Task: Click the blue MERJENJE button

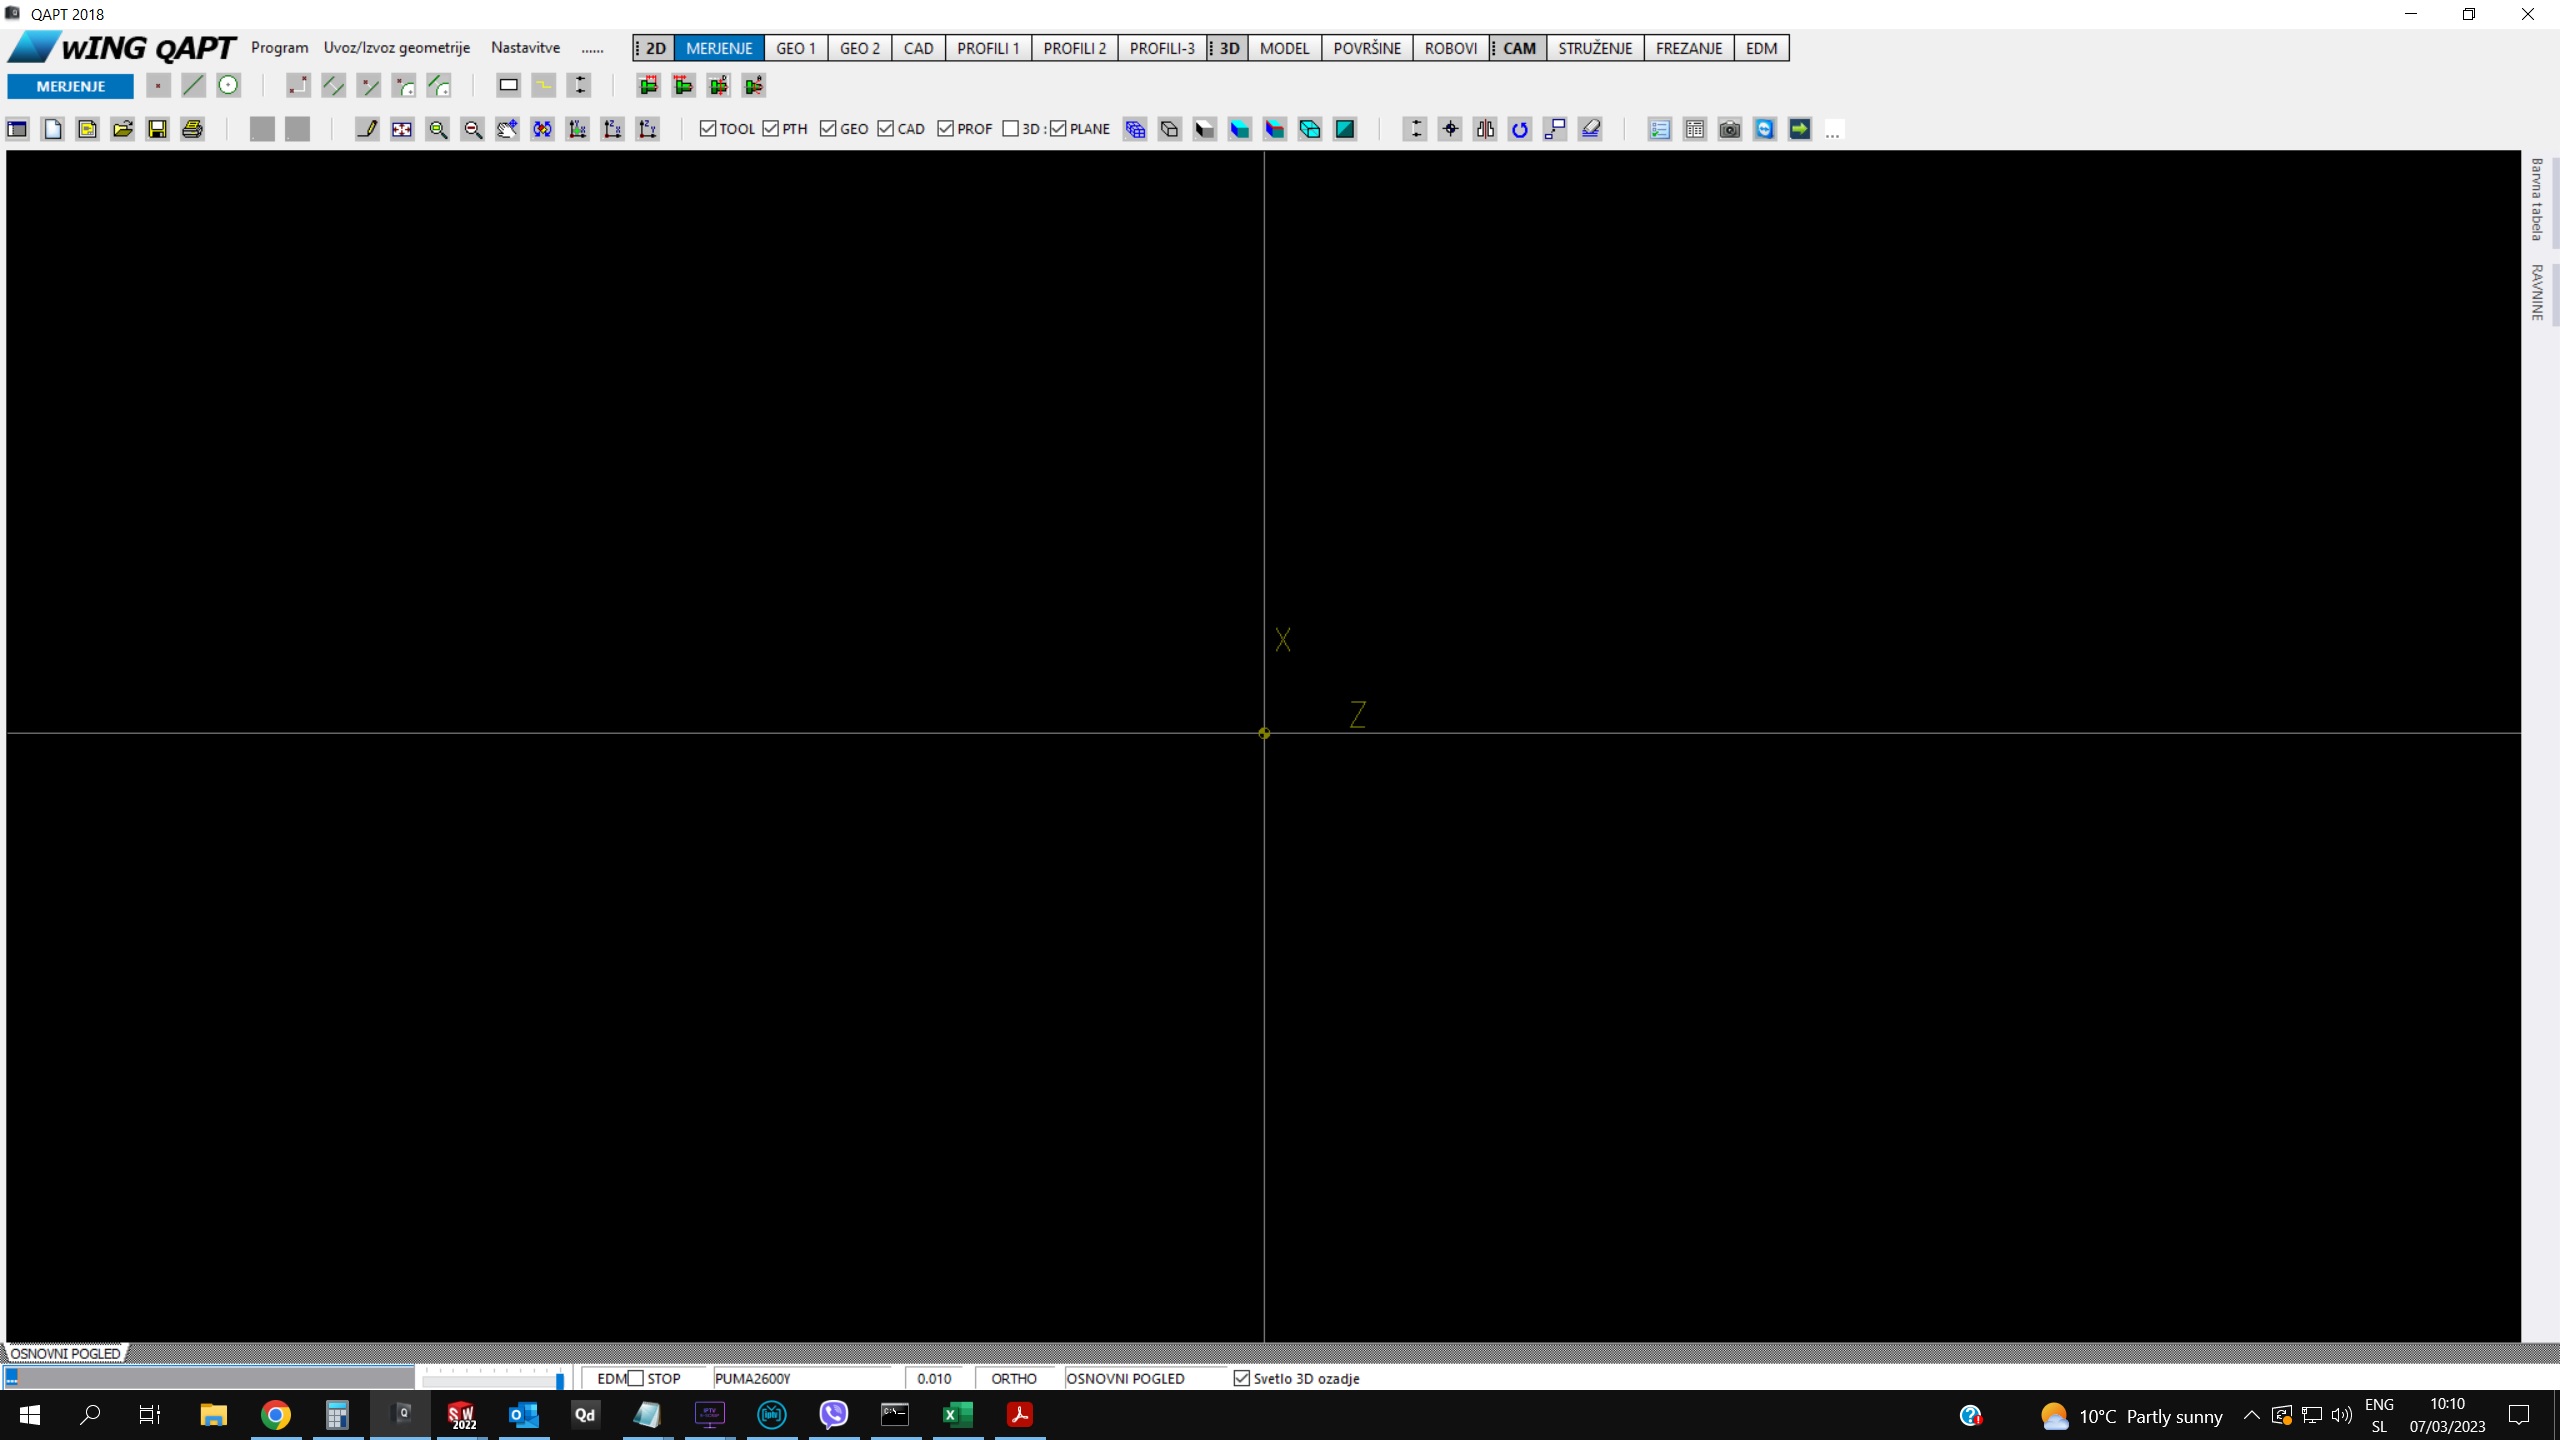Action: (x=70, y=86)
